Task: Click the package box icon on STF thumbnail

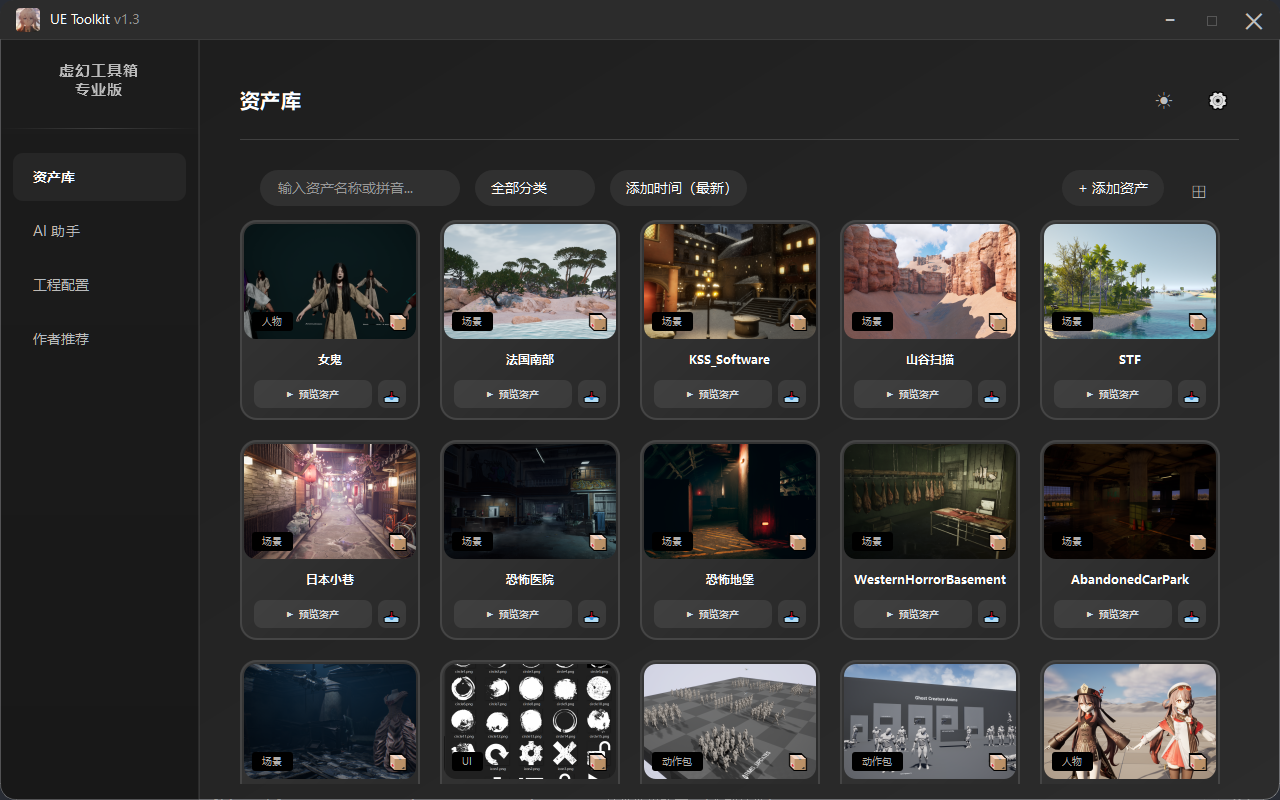Action: pos(1198,322)
